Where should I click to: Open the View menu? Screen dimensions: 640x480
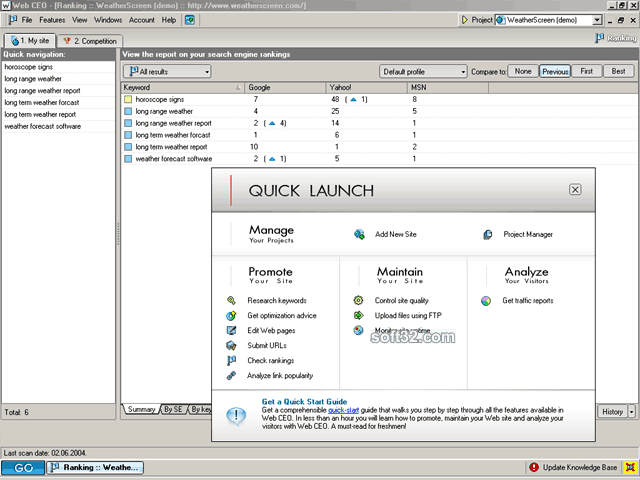point(80,20)
